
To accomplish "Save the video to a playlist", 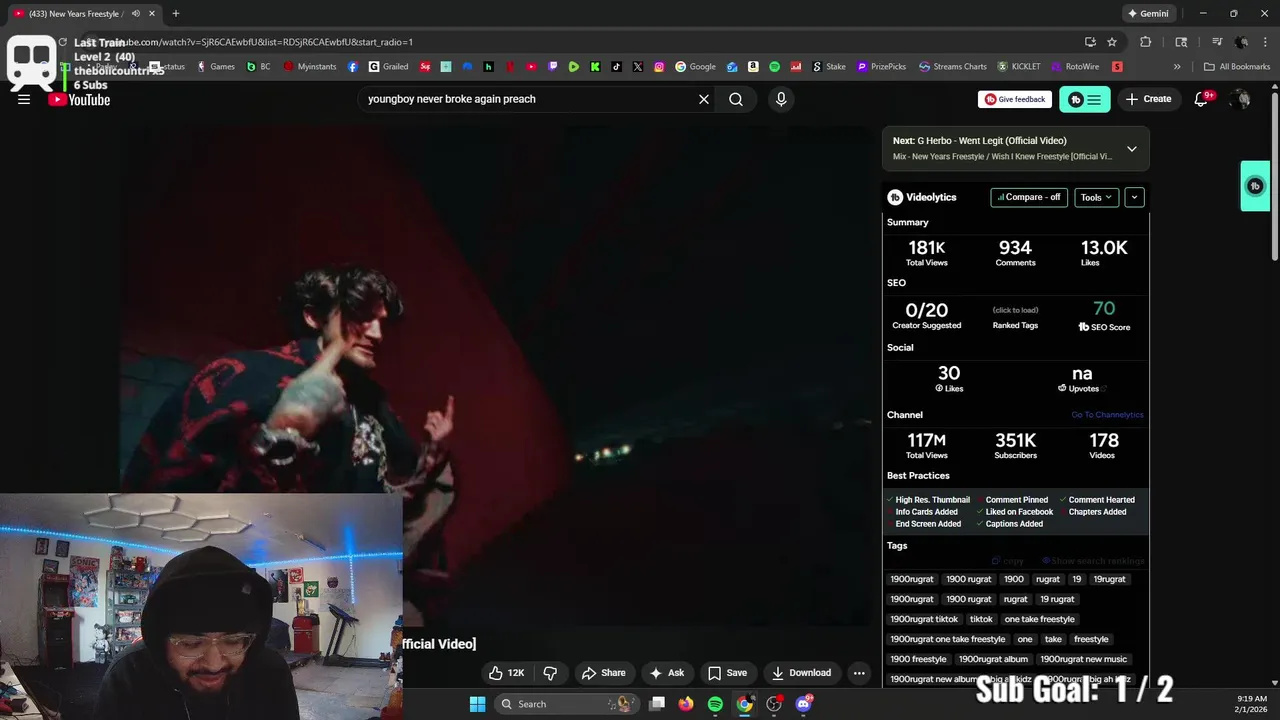I will (x=728, y=673).
